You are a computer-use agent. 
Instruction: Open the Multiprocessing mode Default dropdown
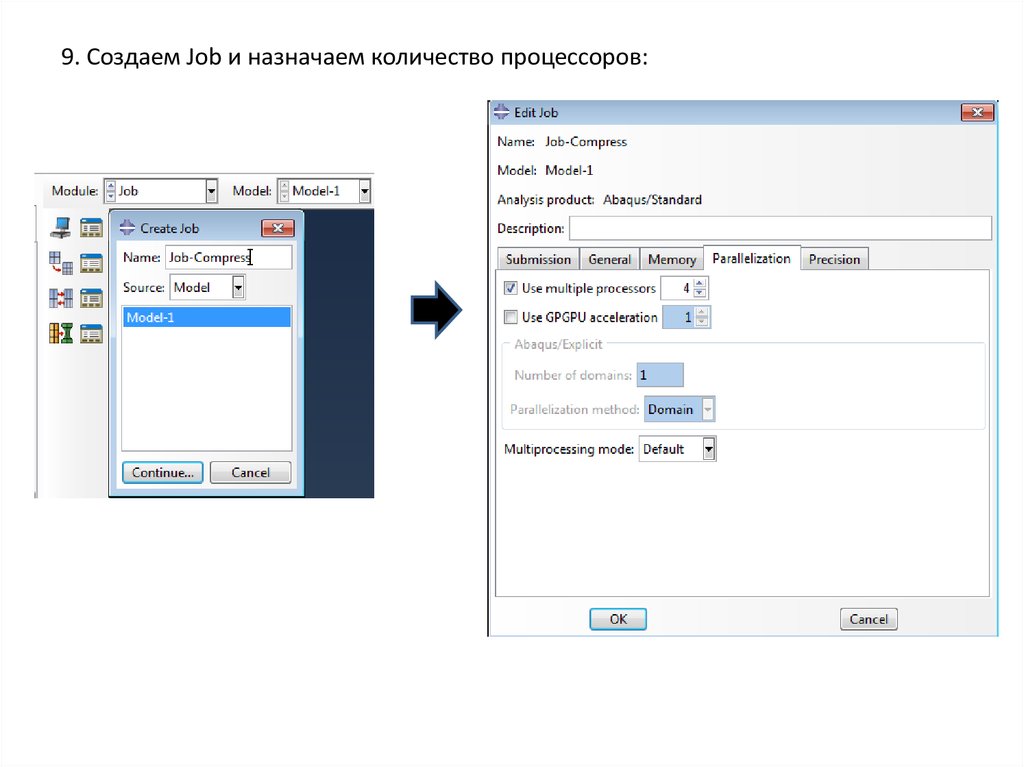709,449
